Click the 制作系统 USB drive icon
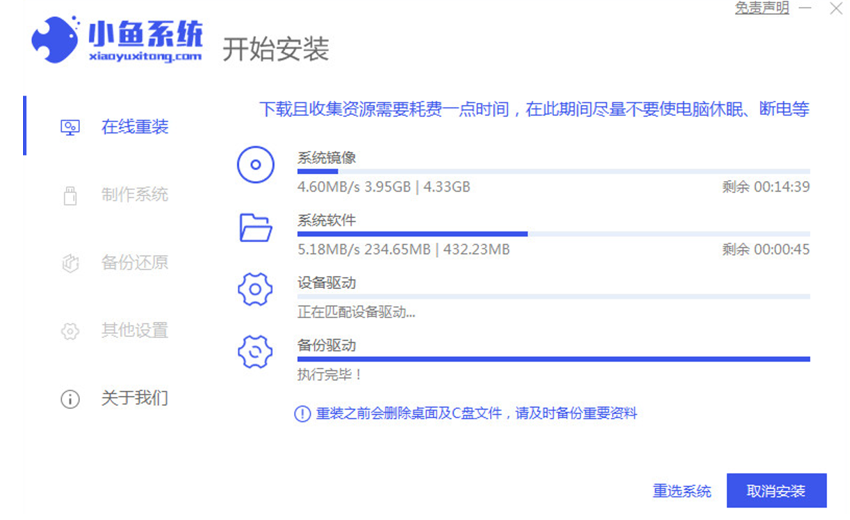Image resolution: width=850 pixels, height=520 pixels. (x=70, y=195)
